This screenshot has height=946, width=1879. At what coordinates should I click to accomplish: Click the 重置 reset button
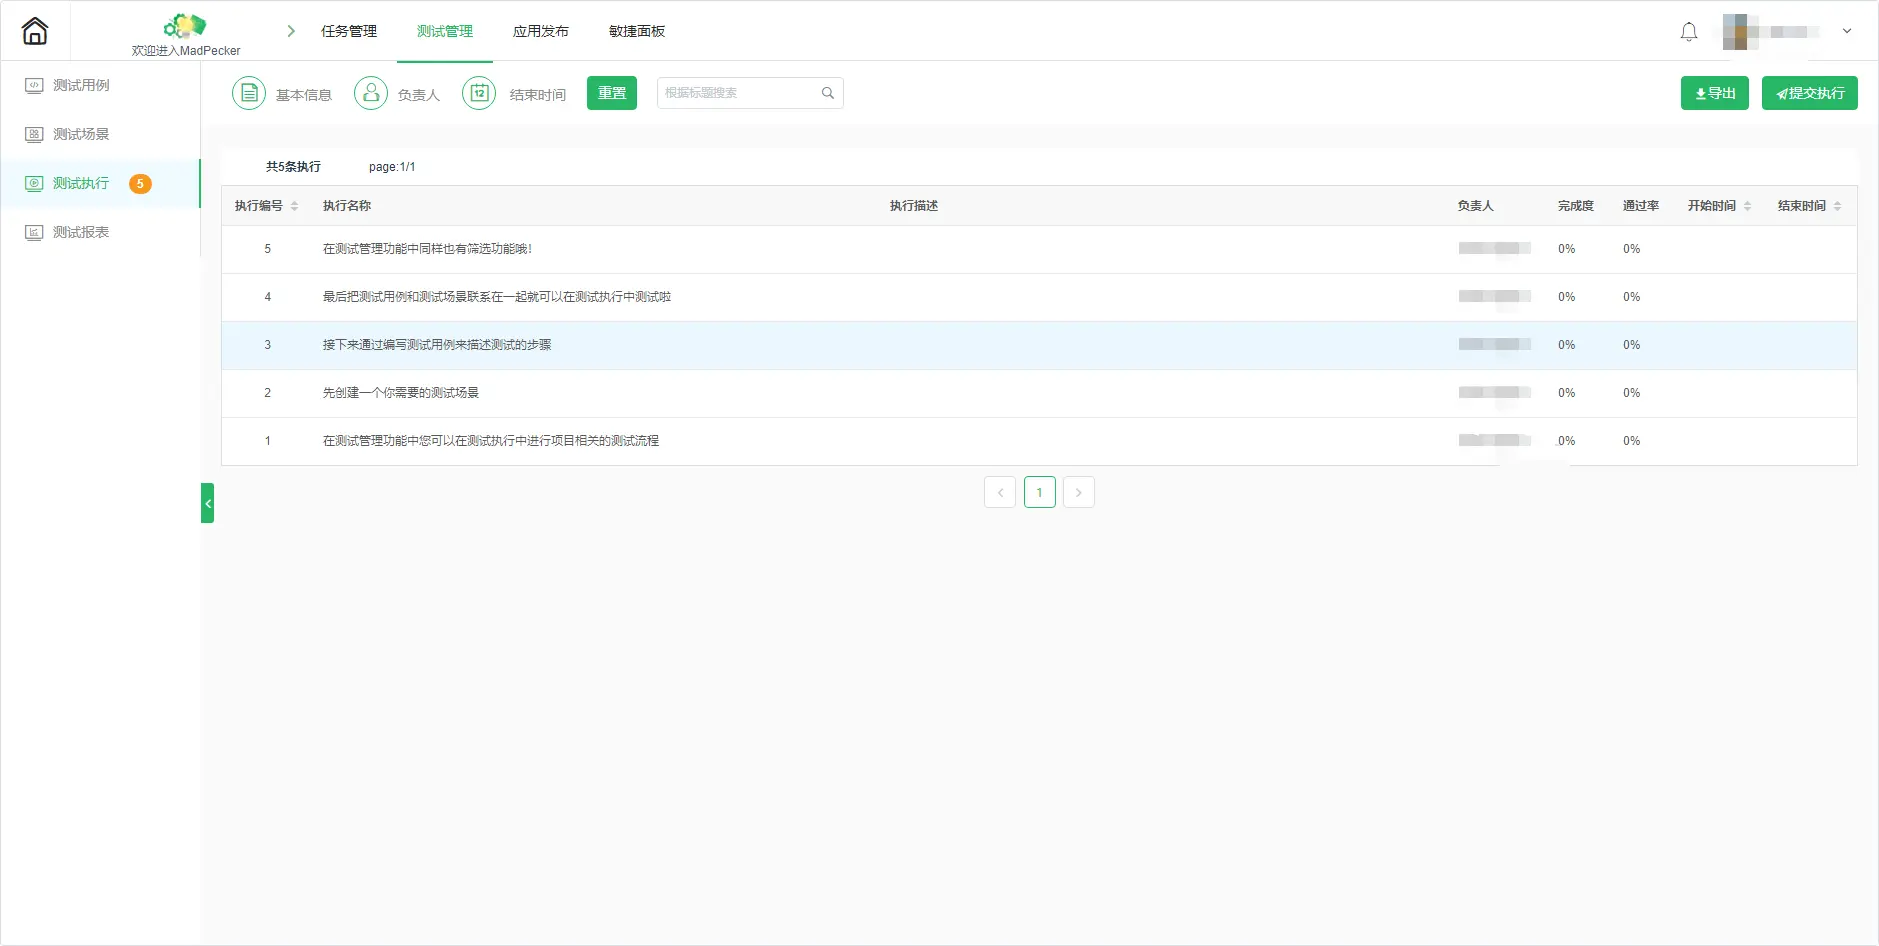click(x=612, y=93)
